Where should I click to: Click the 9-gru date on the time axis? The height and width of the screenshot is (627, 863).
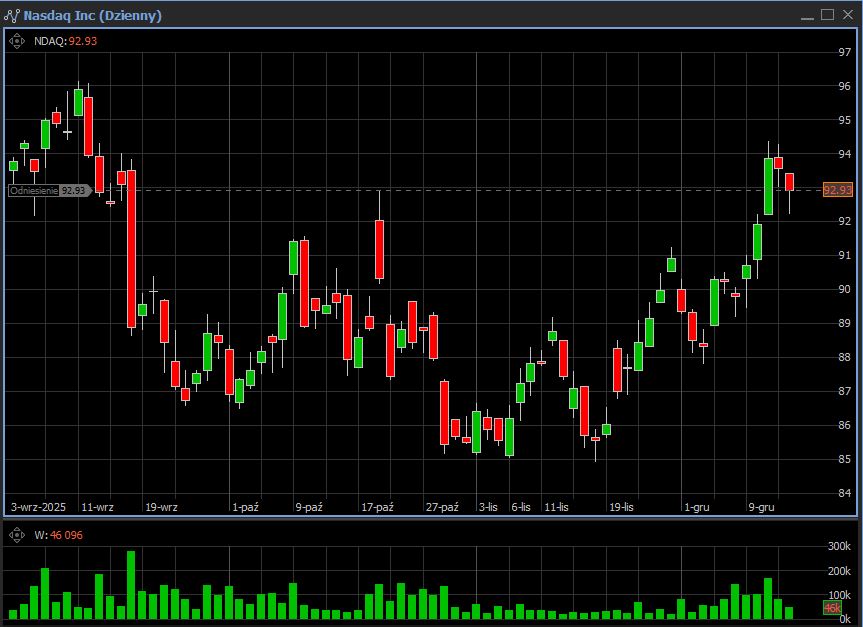[761, 507]
